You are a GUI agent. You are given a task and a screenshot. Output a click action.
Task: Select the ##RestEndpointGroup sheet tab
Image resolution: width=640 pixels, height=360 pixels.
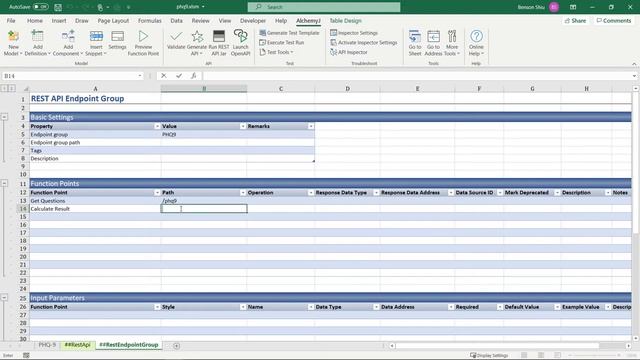click(129, 345)
